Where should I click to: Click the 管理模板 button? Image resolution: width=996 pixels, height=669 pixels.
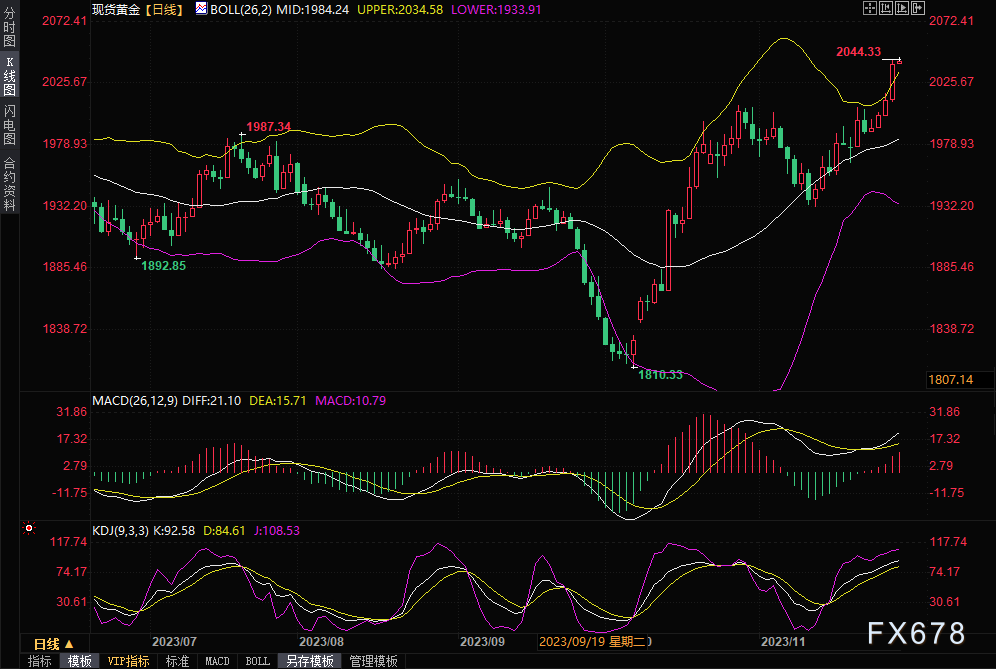point(374,661)
